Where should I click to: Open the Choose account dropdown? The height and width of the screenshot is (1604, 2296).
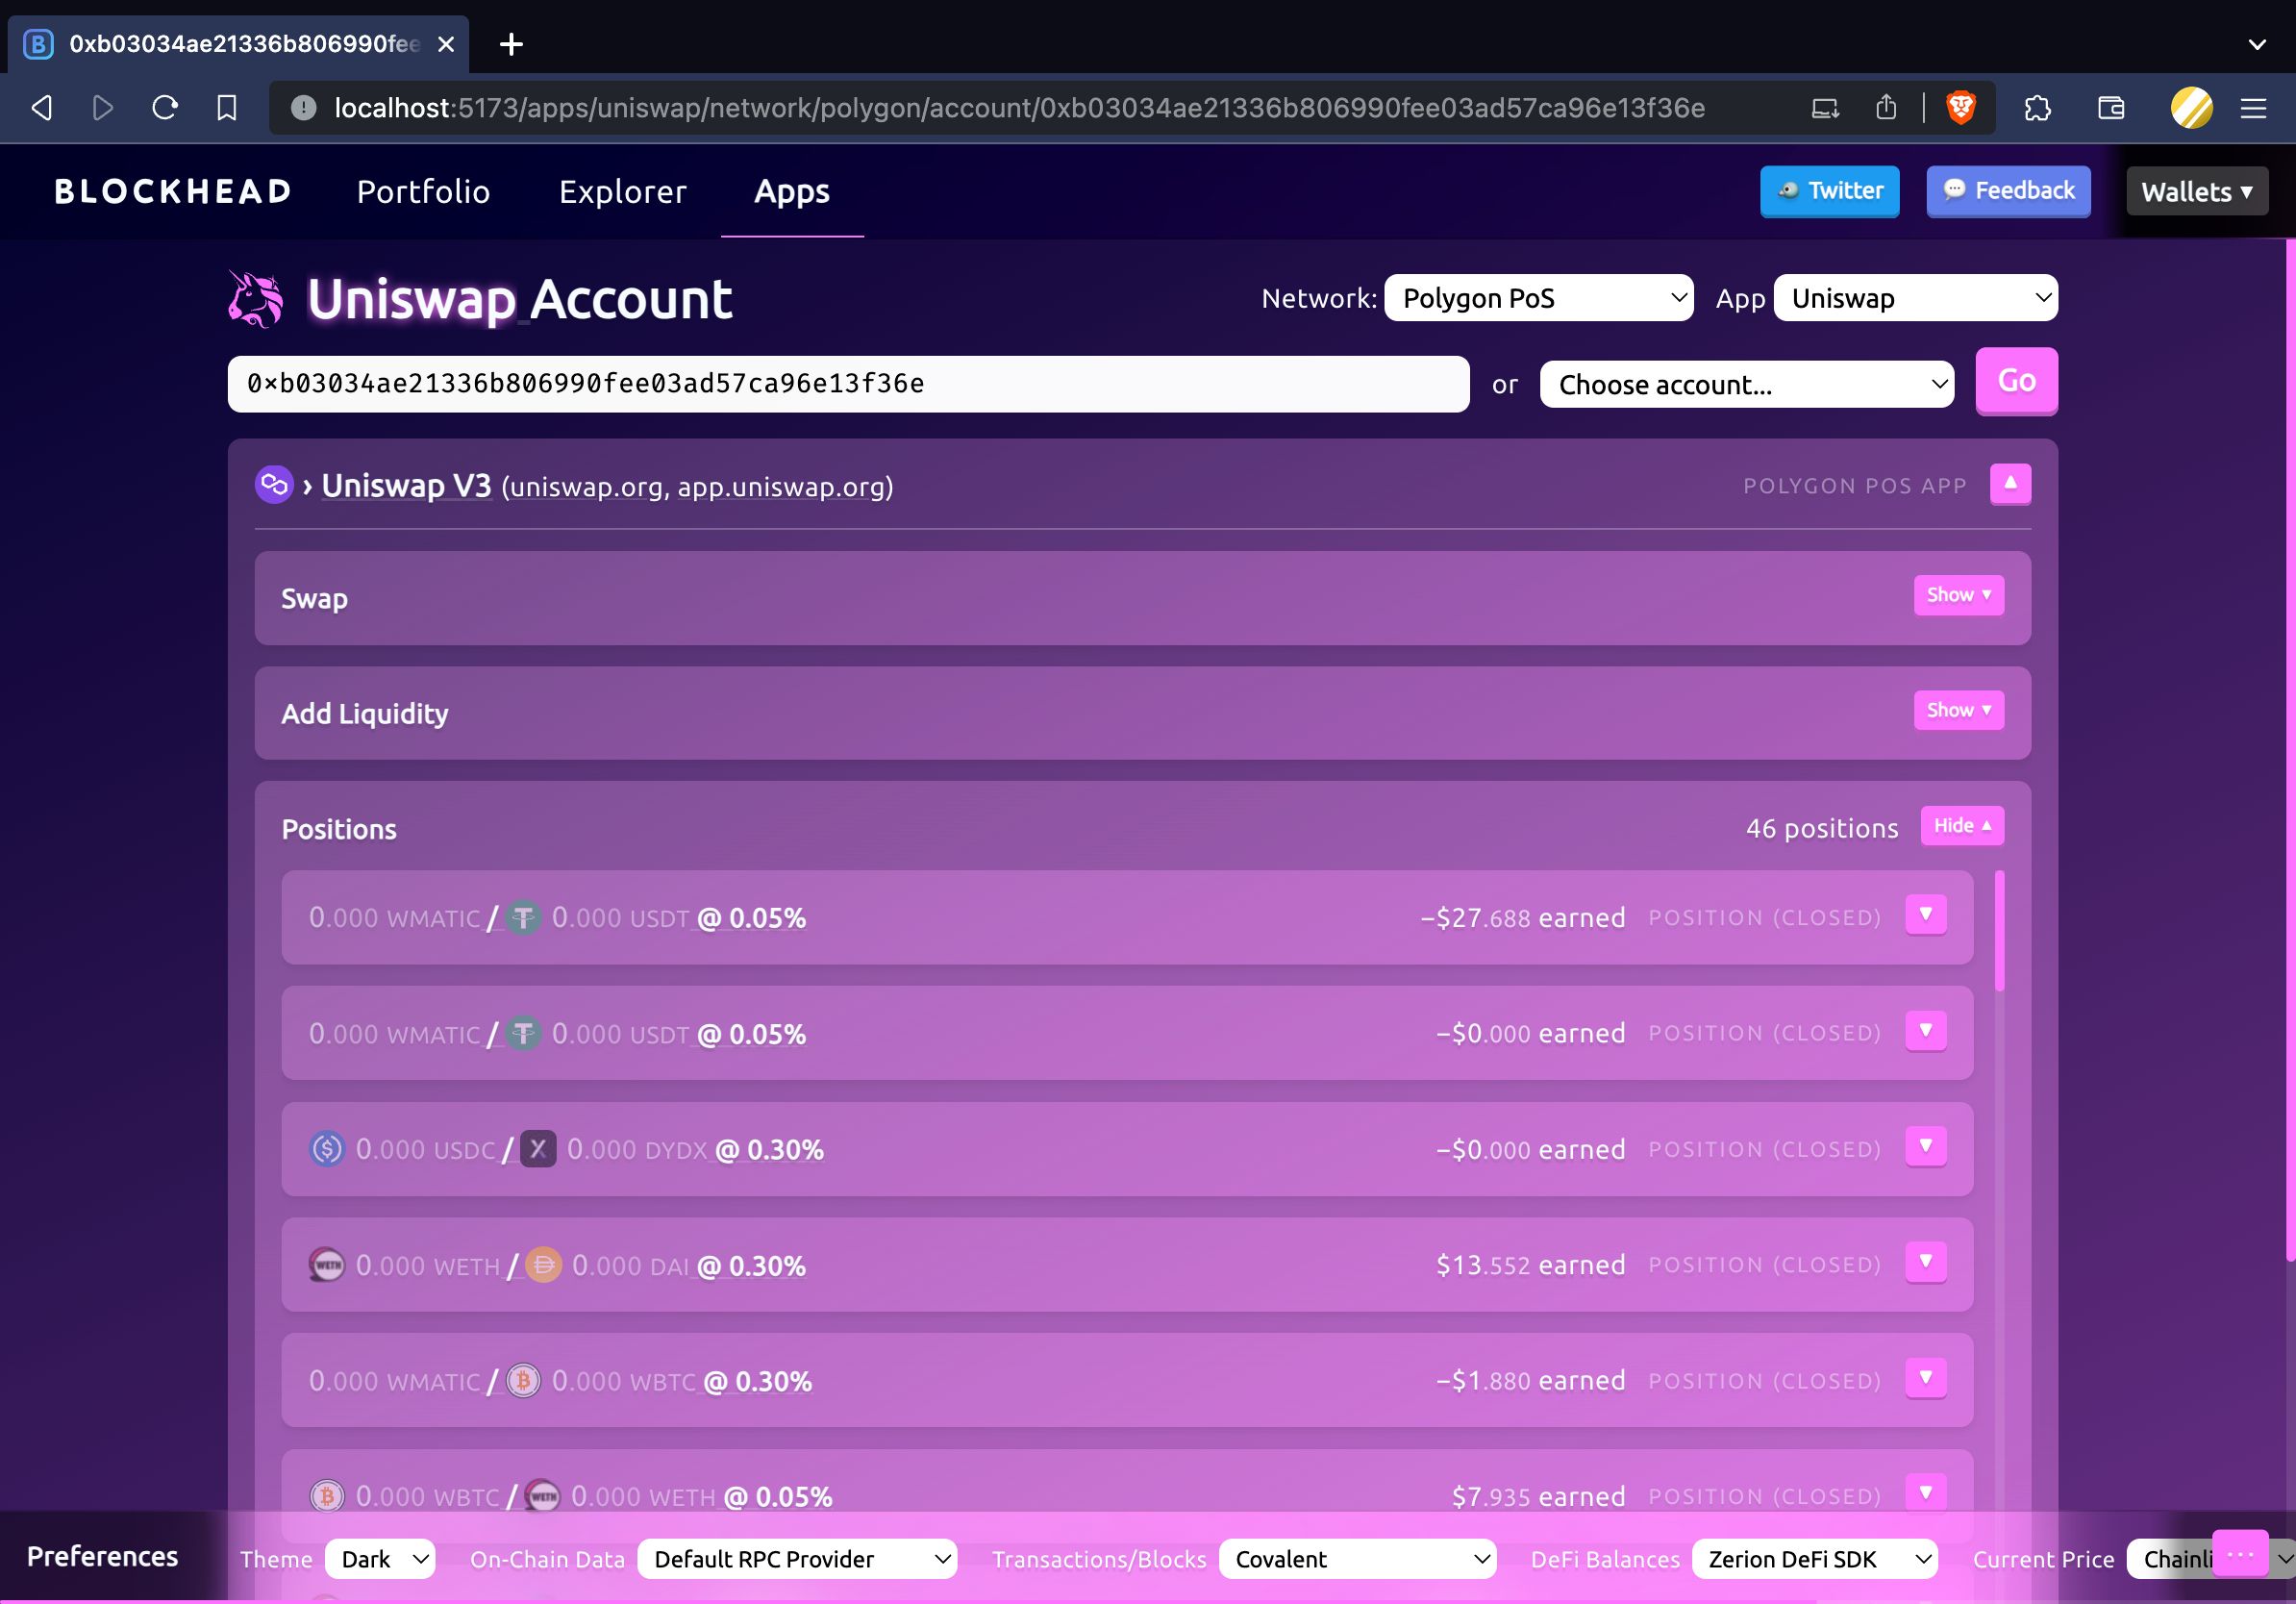1746,384
